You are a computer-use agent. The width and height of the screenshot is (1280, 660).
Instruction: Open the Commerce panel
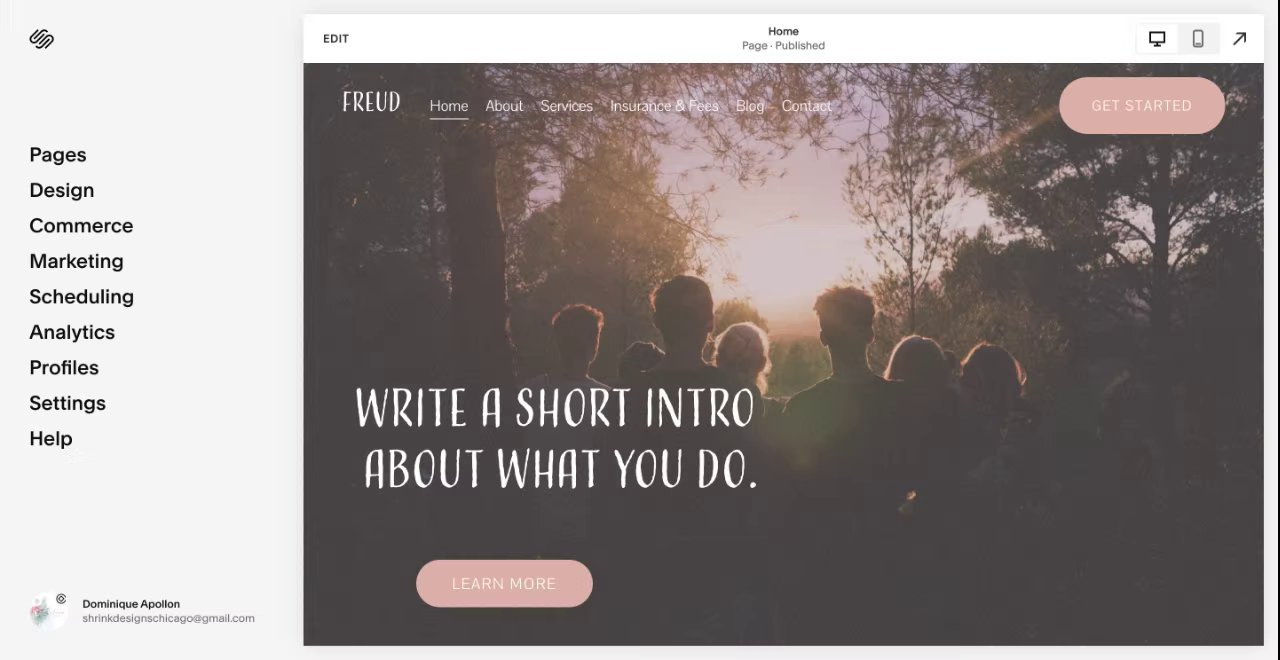pos(81,226)
